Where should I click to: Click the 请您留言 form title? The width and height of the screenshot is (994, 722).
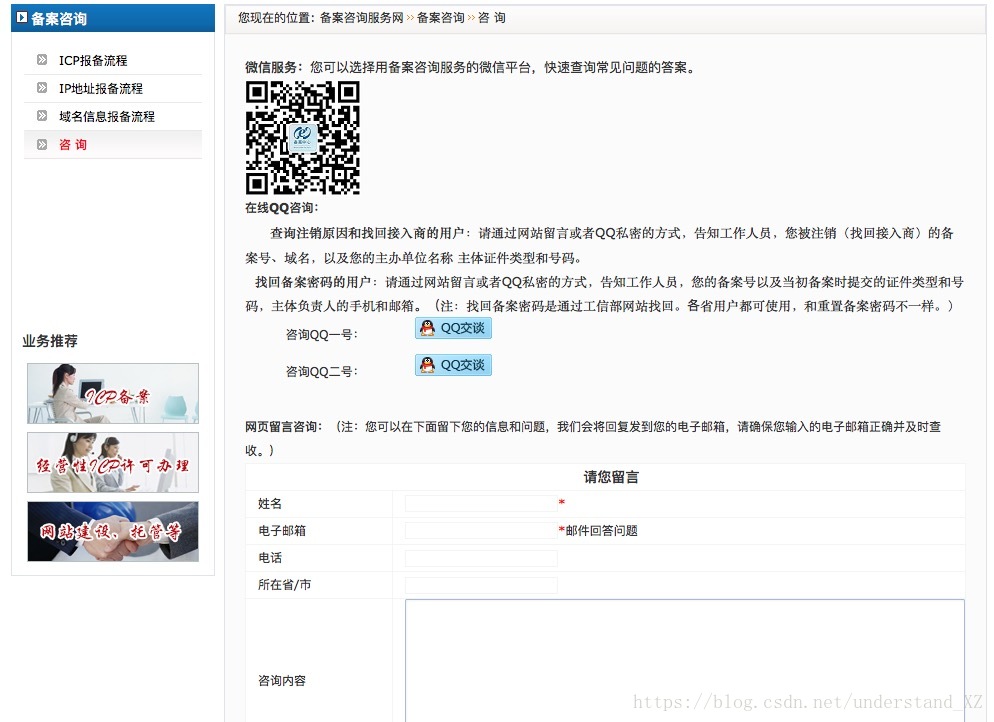pos(611,477)
